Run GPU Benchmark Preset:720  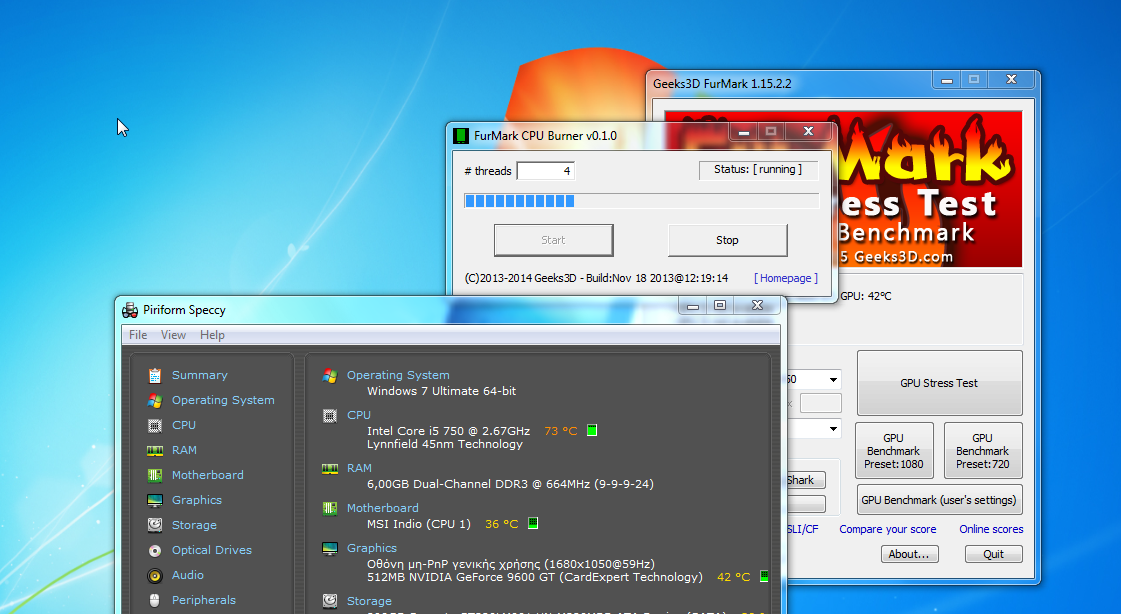point(983,451)
